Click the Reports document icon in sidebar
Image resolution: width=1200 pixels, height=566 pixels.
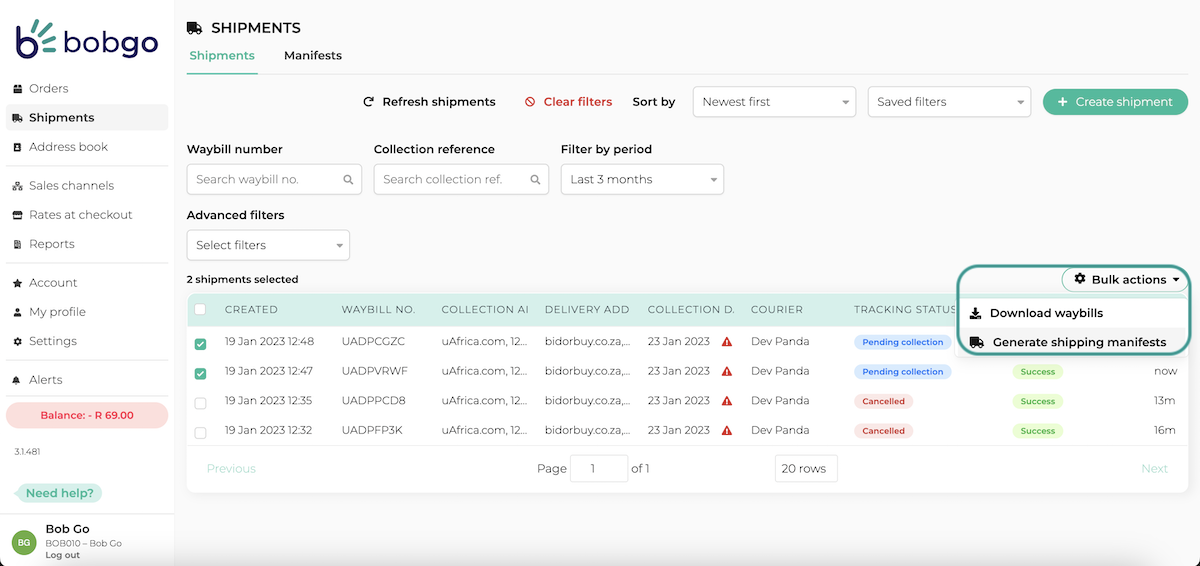[18, 244]
